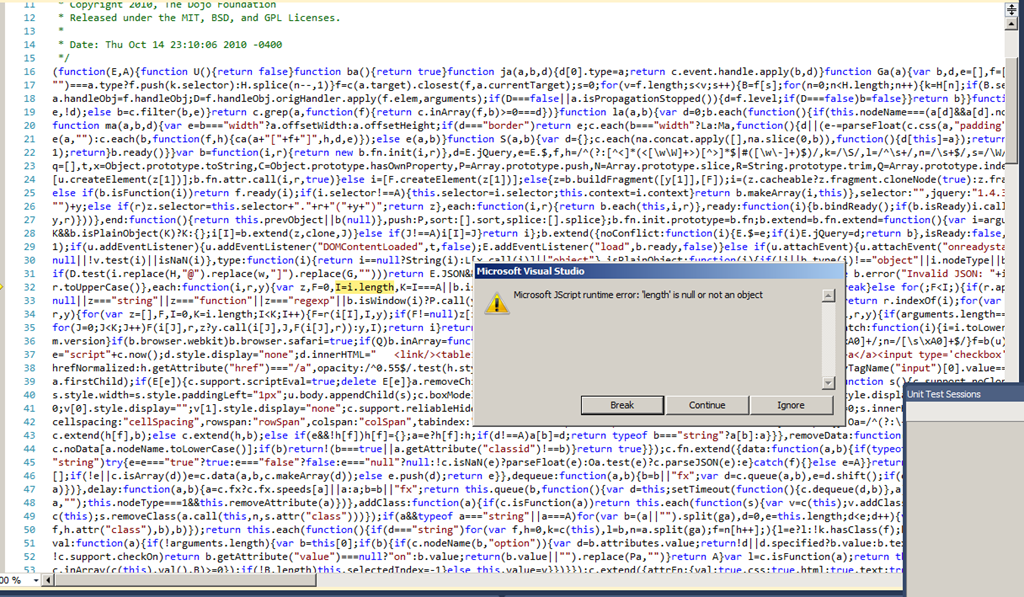The image size is (1024, 597).
Task: Click the horizontal scrollbar's left arrow
Action: tap(48, 579)
